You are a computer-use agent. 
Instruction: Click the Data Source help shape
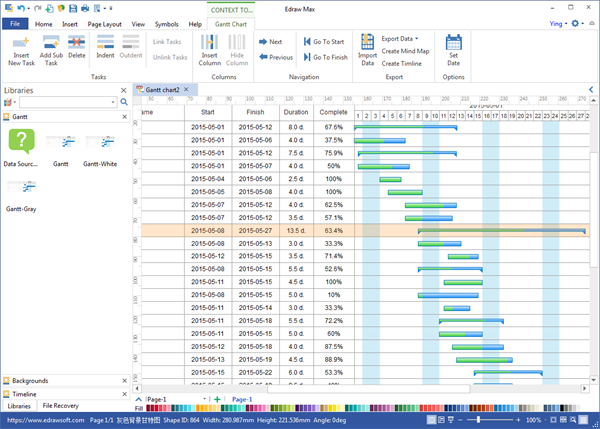click(x=22, y=141)
